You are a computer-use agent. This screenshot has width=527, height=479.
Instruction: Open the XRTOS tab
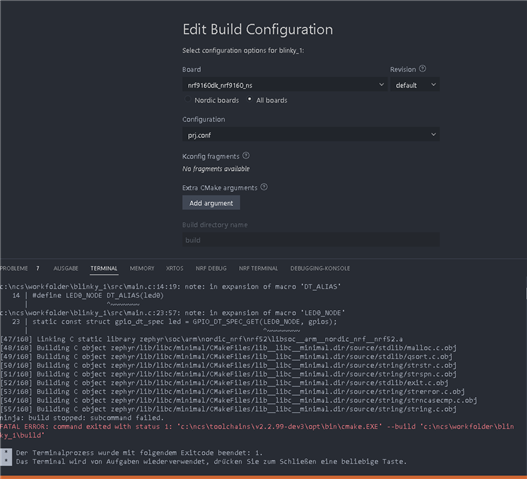pyautogui.click(x=174, y=268)
